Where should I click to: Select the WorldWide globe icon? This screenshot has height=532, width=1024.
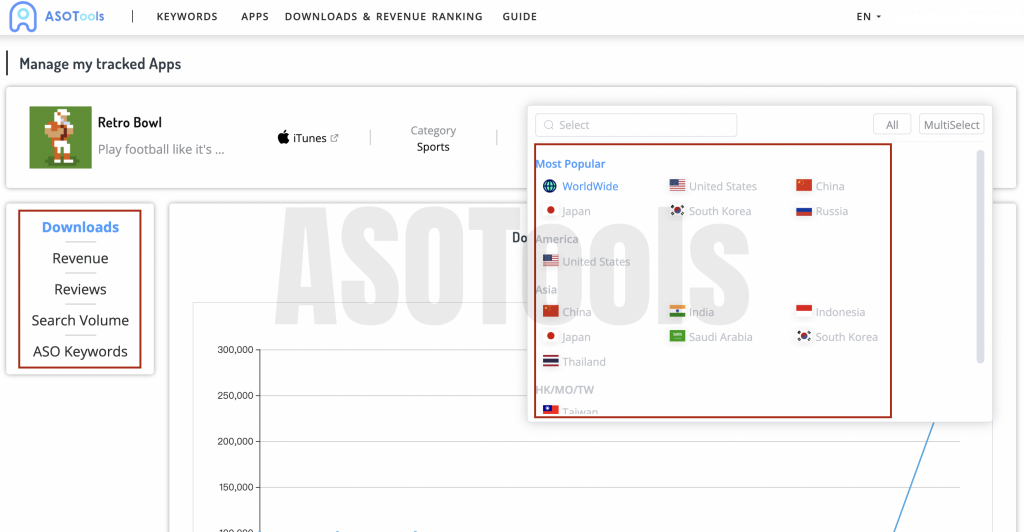click(x=550, y=186)
